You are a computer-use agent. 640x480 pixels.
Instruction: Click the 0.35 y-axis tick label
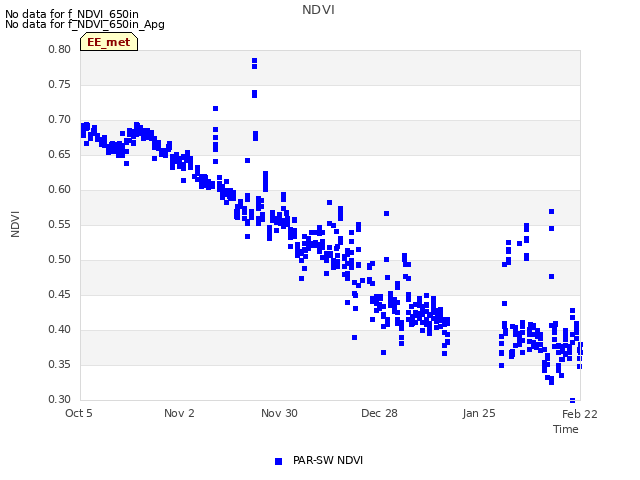[x=60, y=364]
